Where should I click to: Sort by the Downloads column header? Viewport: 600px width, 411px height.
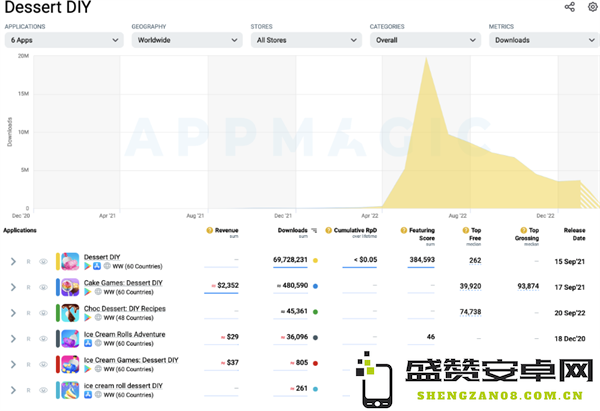click(x=293, y=230)
